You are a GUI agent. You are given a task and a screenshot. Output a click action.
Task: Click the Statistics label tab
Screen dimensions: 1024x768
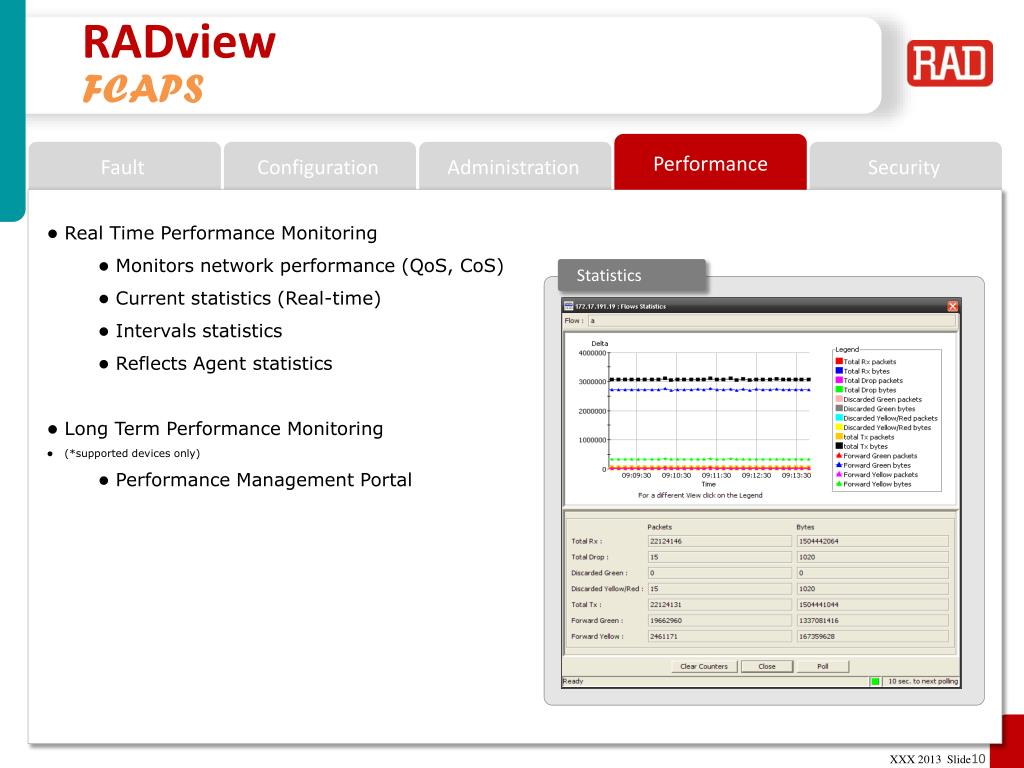click(x=632, y=275)
